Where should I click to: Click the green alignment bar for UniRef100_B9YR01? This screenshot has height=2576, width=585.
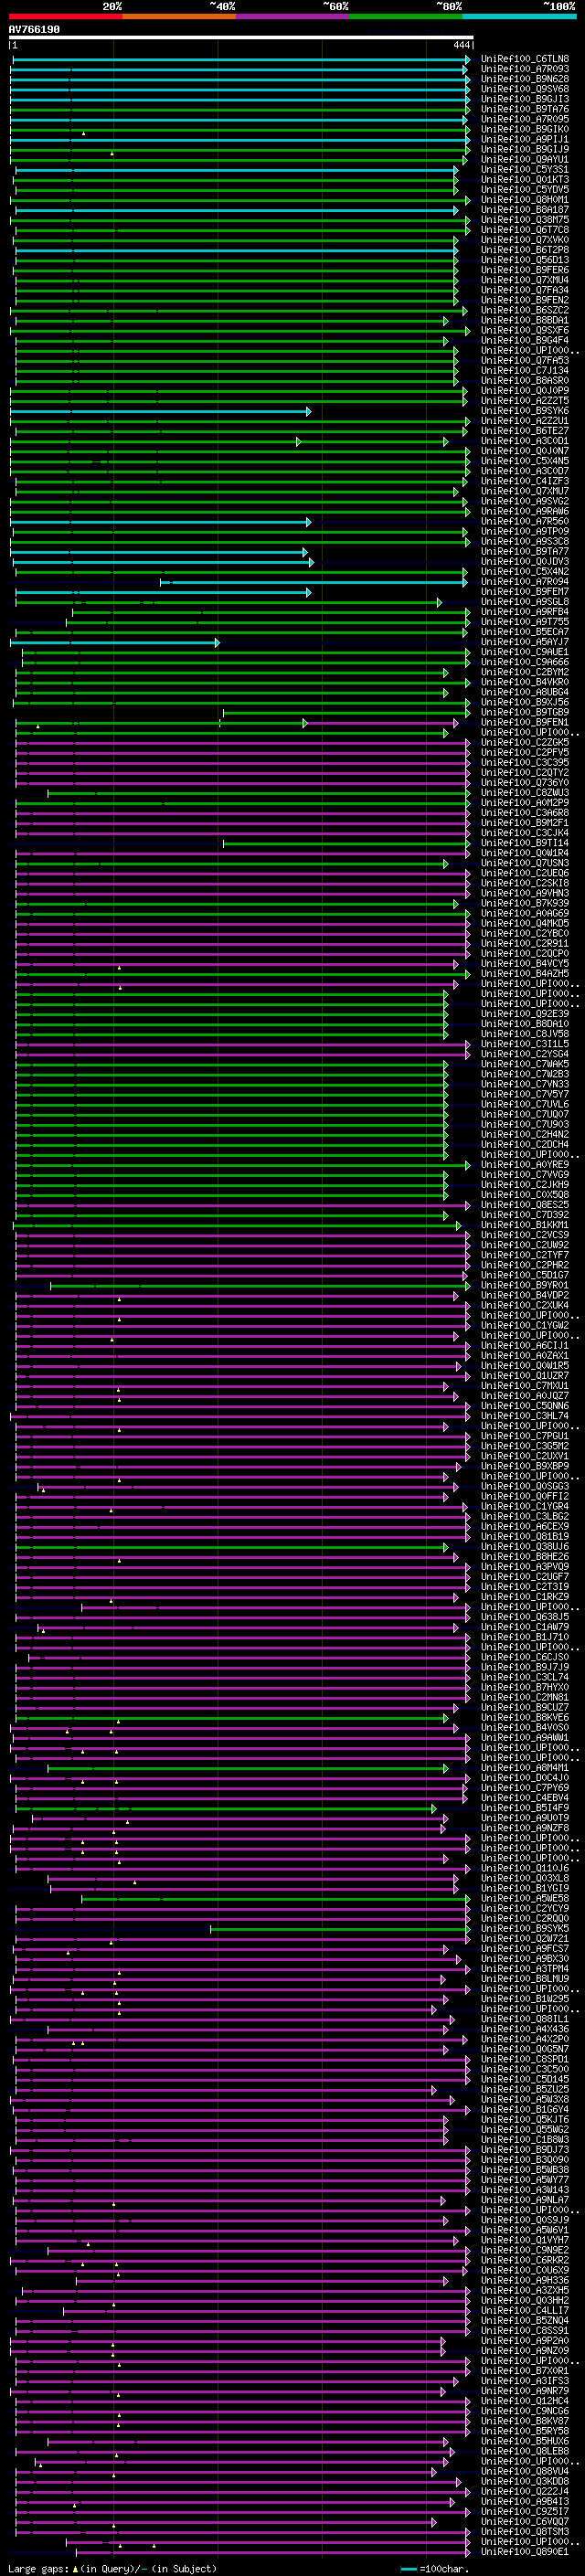click(x=260, y=1286)
